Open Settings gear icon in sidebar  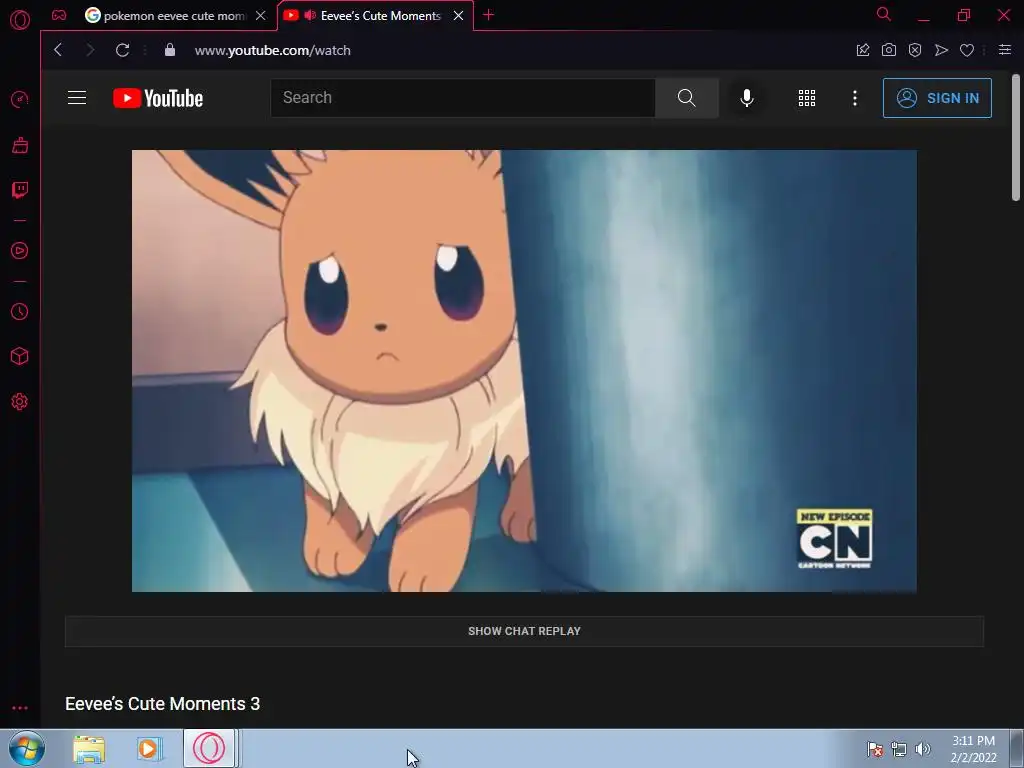click(x=20, y=402)
